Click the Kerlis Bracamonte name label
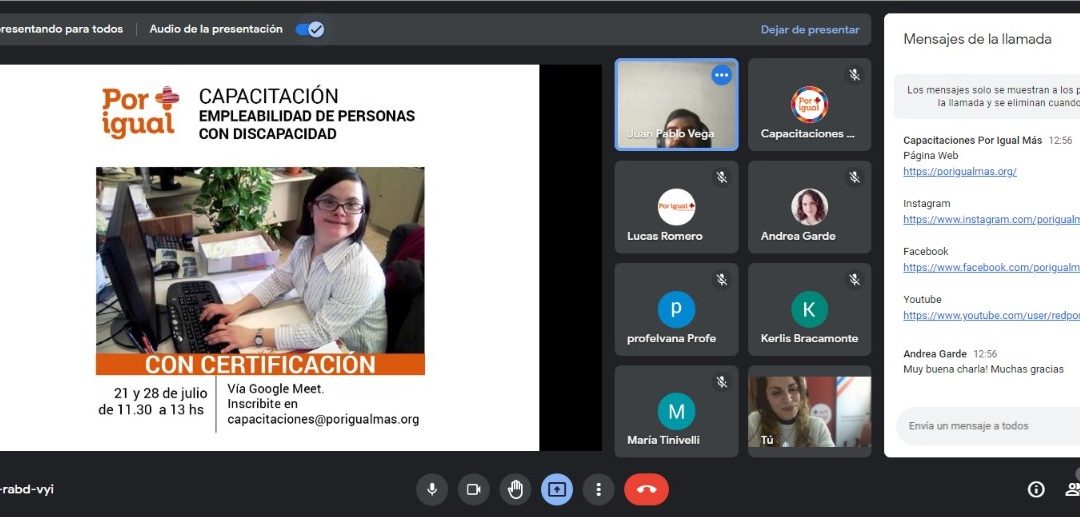Image resolution: width=1080 pixels, height=517 pixels. [x=809, y=339]
